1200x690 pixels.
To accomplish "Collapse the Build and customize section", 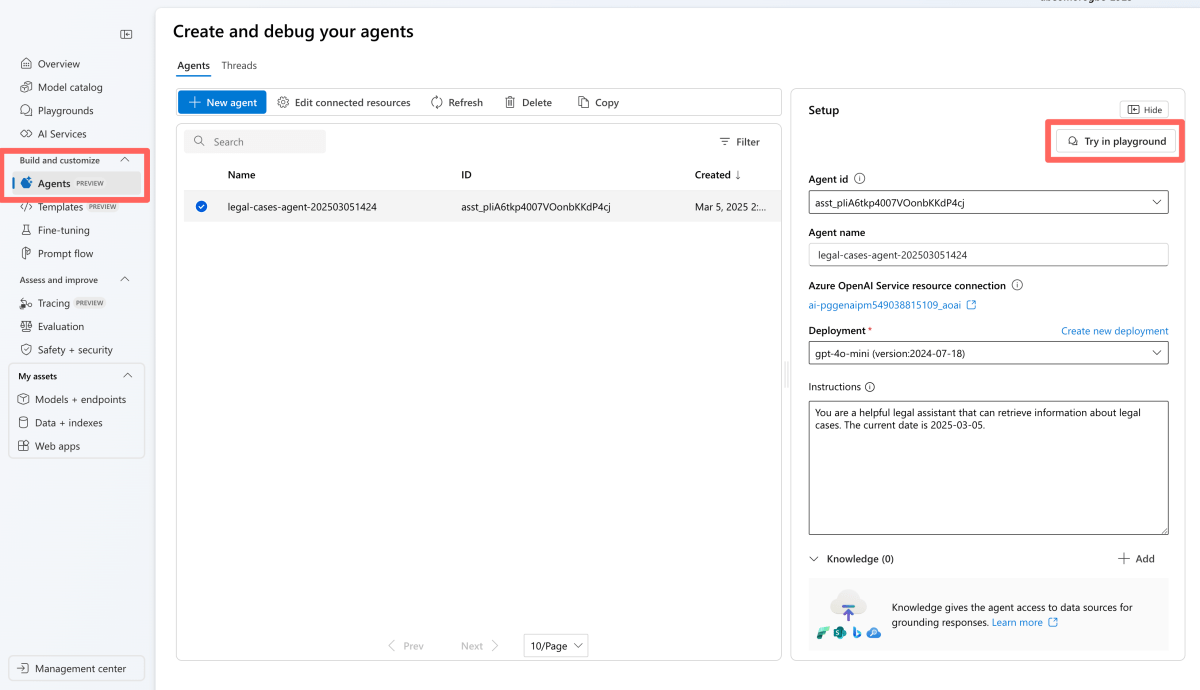I will click(x=125, y=160).
